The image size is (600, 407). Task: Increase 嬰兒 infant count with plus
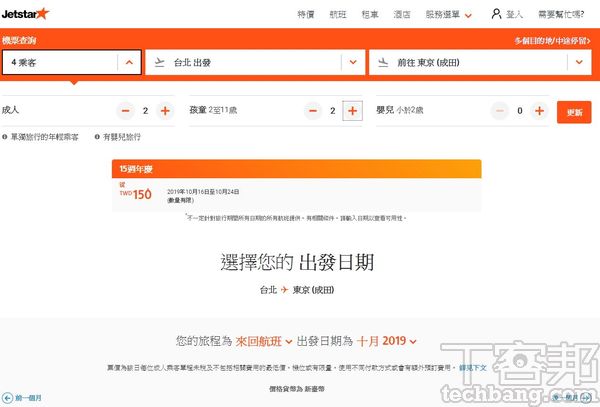(540, 111)
